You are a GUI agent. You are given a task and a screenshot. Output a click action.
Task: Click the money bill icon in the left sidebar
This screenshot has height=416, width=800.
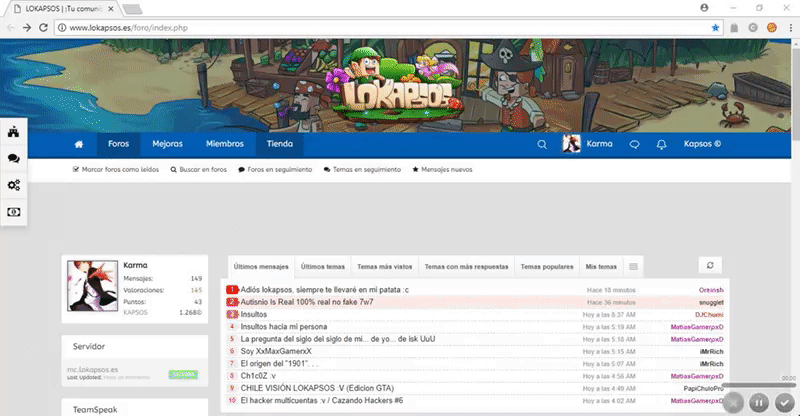14,212
